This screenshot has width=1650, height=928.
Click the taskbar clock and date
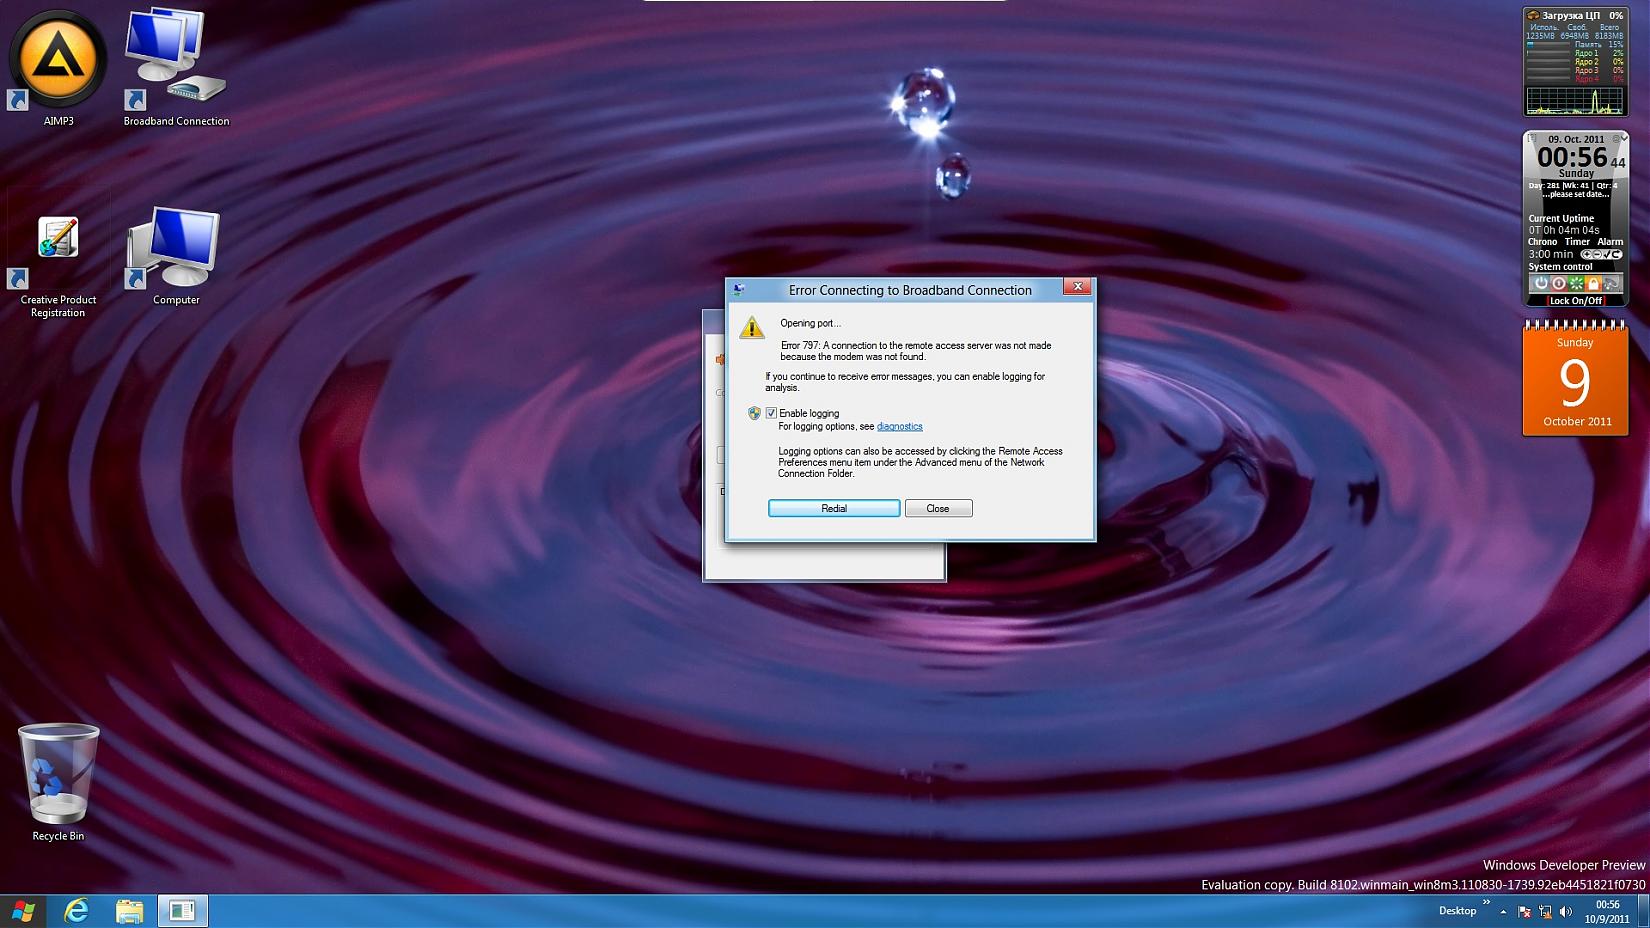click(1607, 911)
